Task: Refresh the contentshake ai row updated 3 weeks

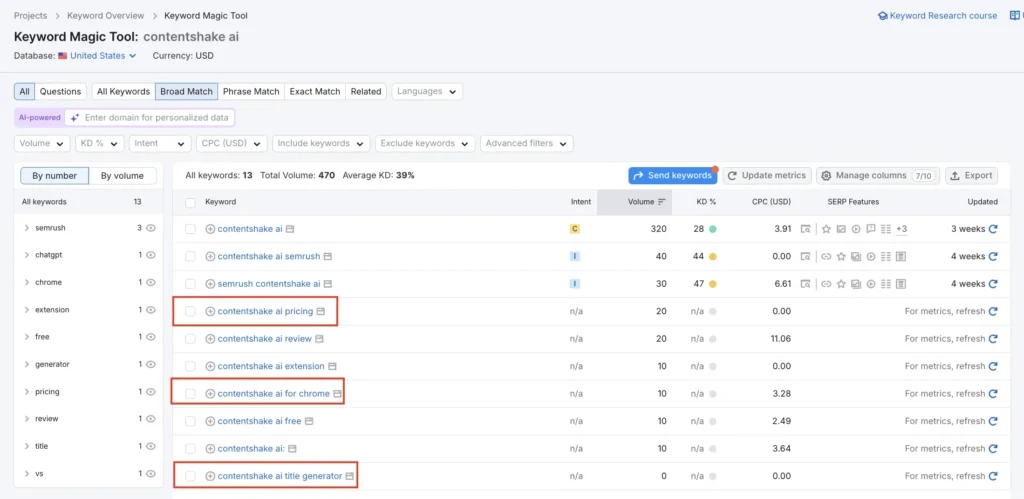Action: tap(993, 229)
